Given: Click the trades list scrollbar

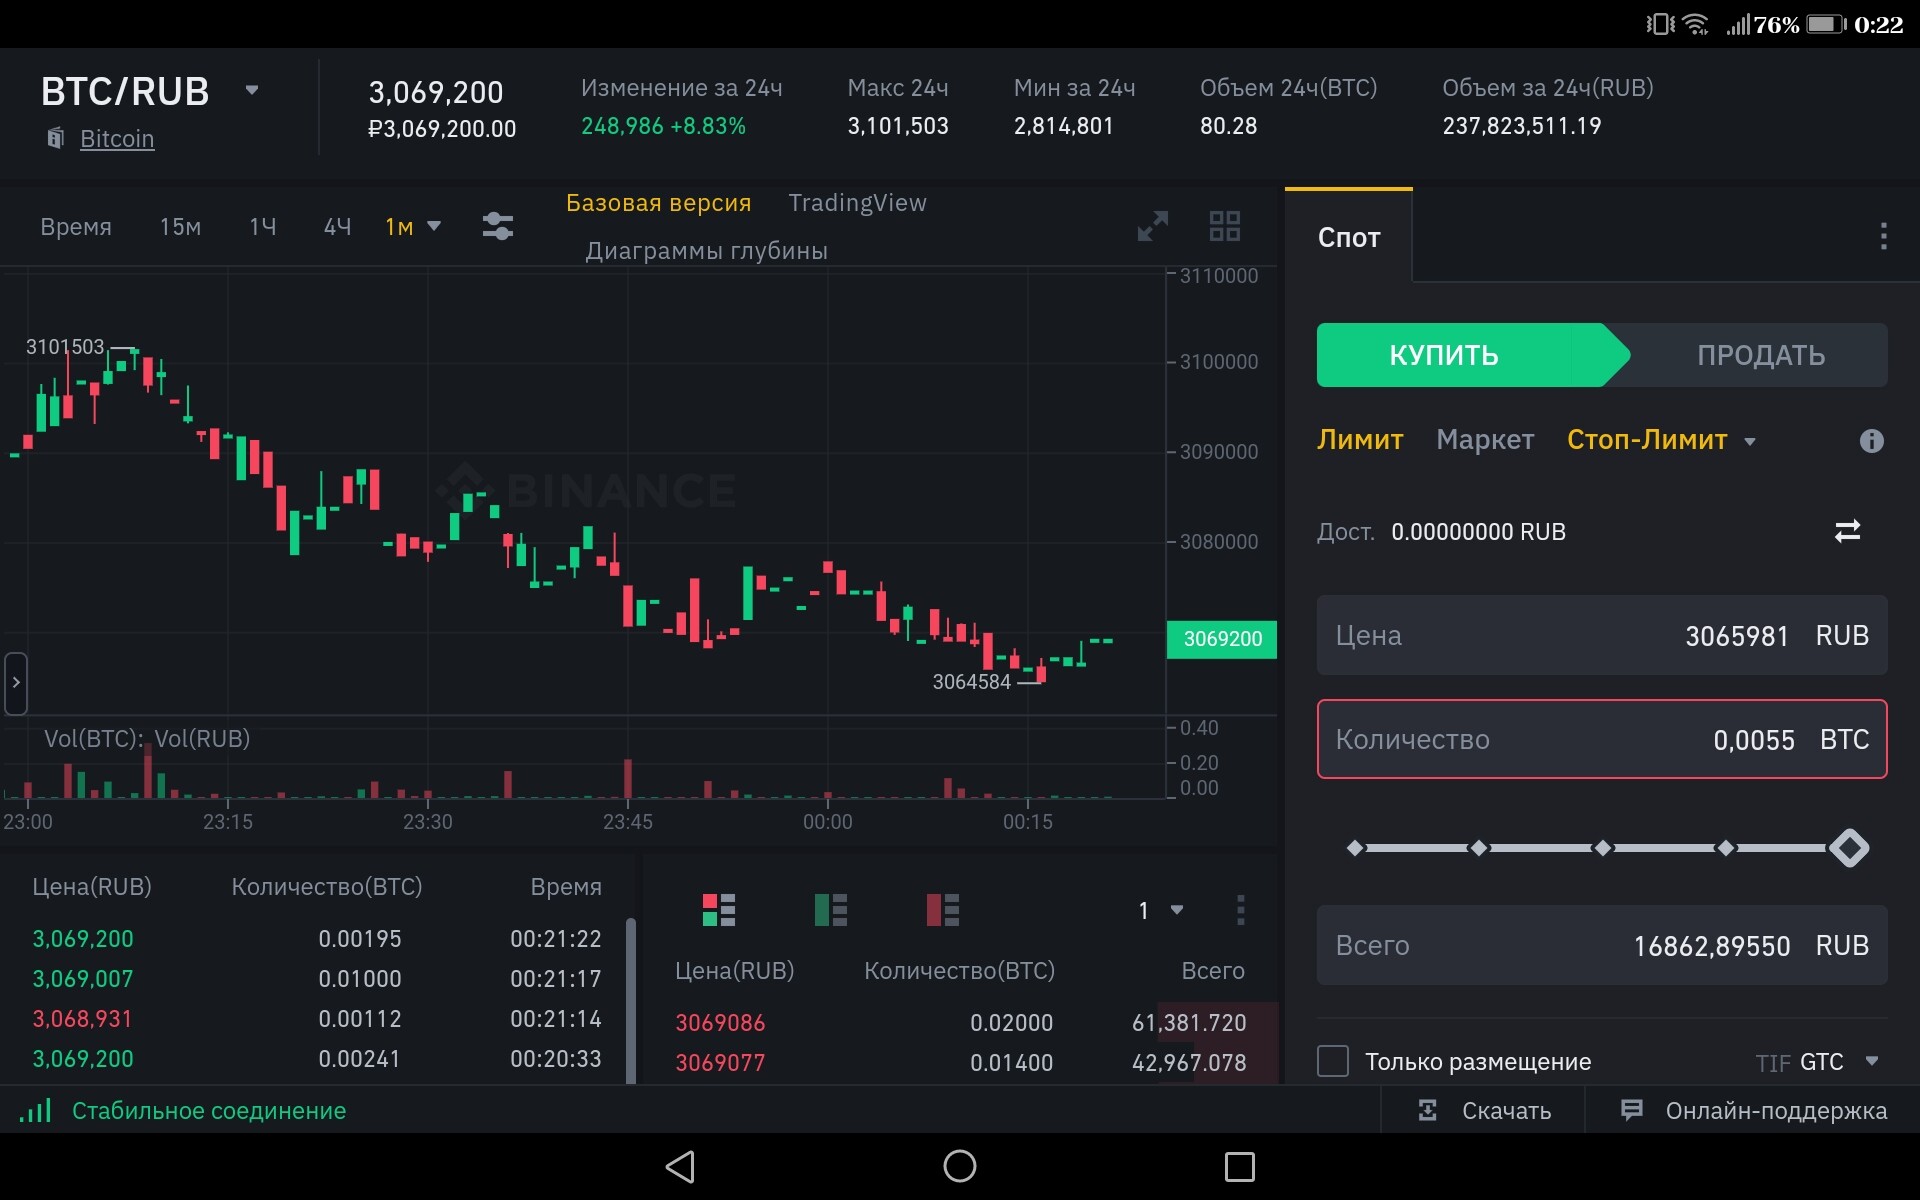Looking at the screenshot, I should click(x=630, y=1000).
